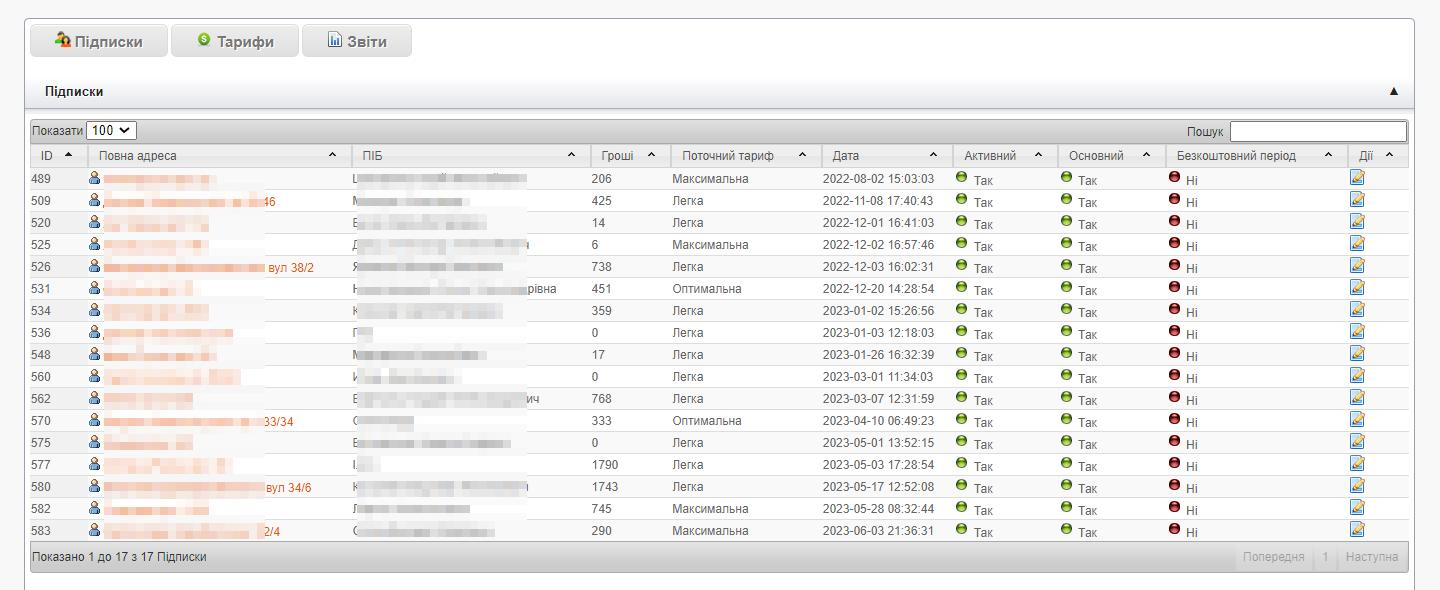Open the Показати rows-per-page dropdown

111,130
